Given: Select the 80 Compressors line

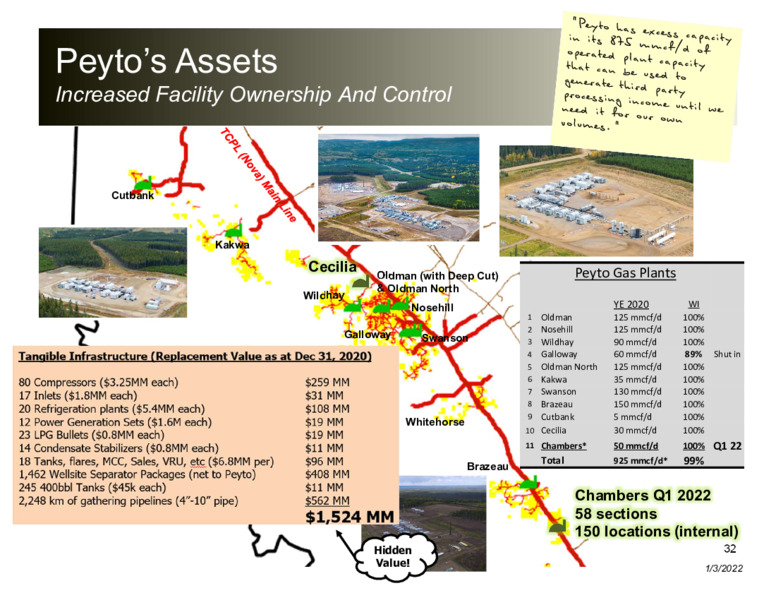Looking at the screenshot, I should [184, 382].
